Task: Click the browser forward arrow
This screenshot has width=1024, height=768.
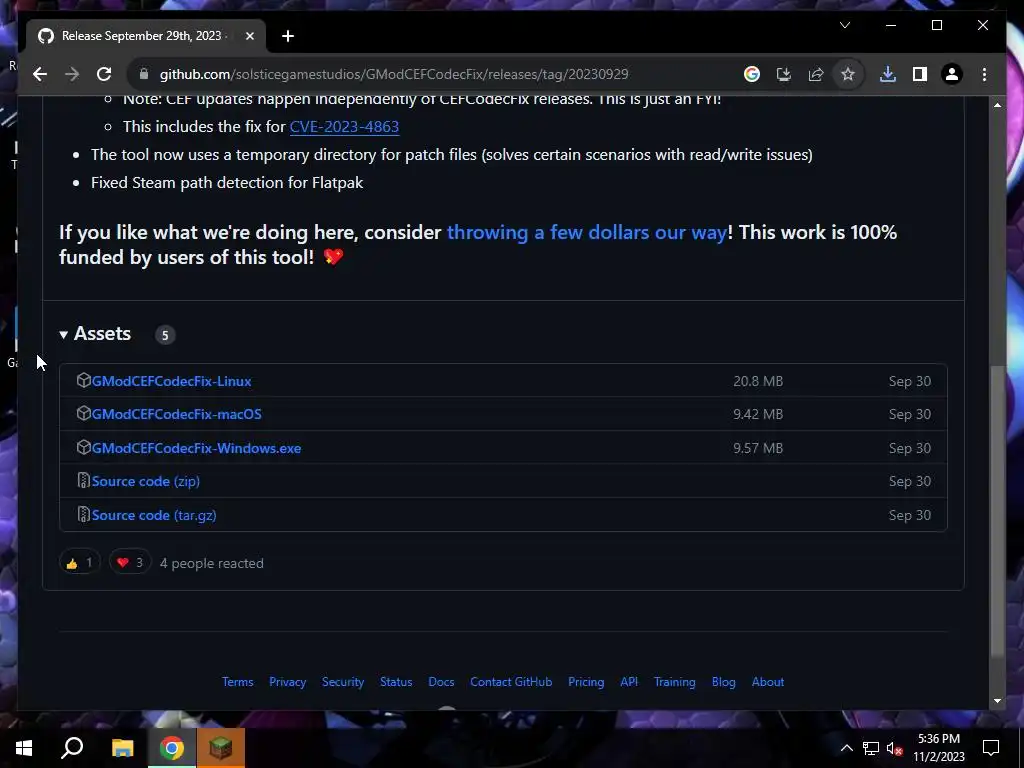Action: pos(72,74)
